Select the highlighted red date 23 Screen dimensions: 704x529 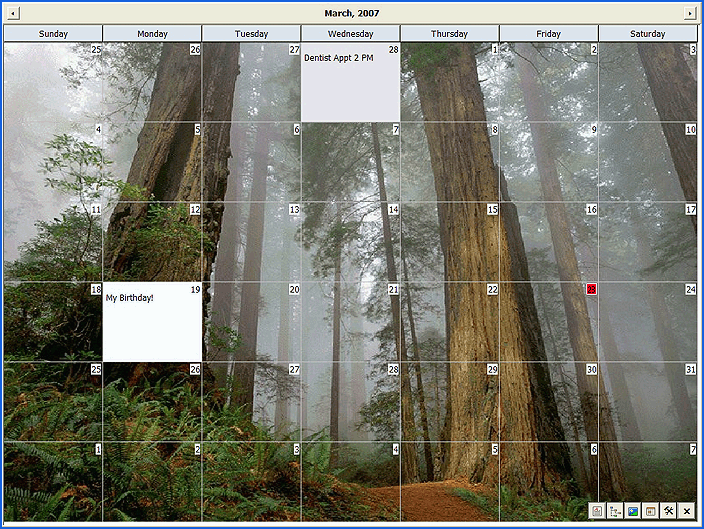pos(591,290)
